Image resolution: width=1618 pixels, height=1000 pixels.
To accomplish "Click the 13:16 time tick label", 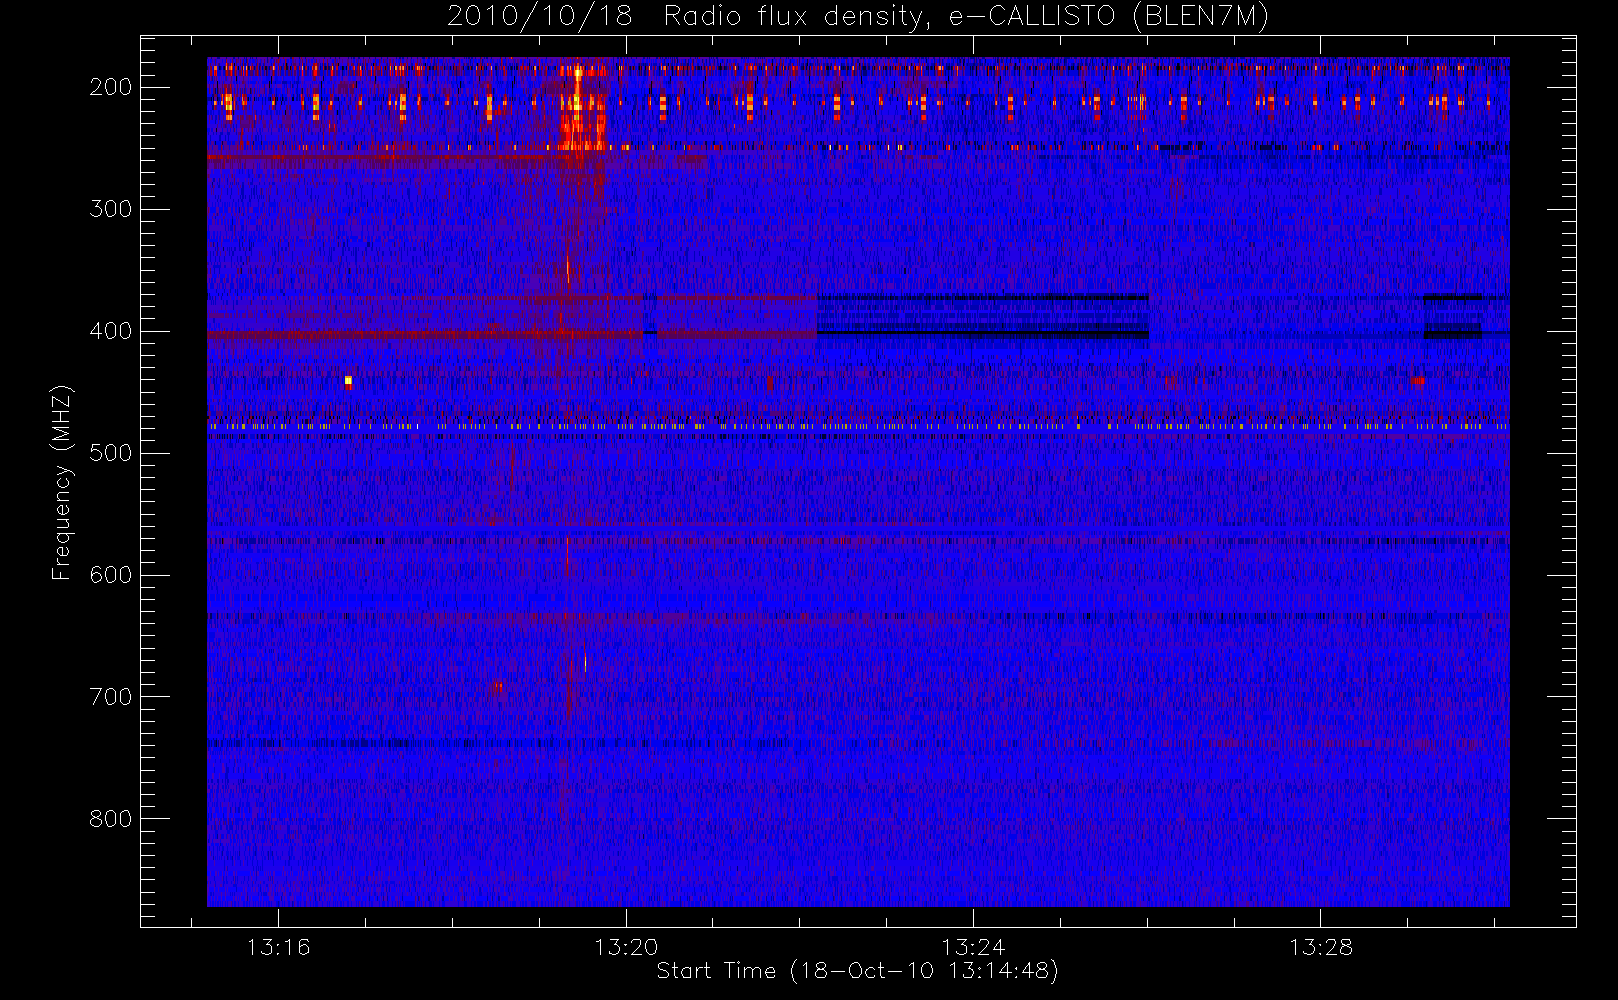I will [279, 947].
